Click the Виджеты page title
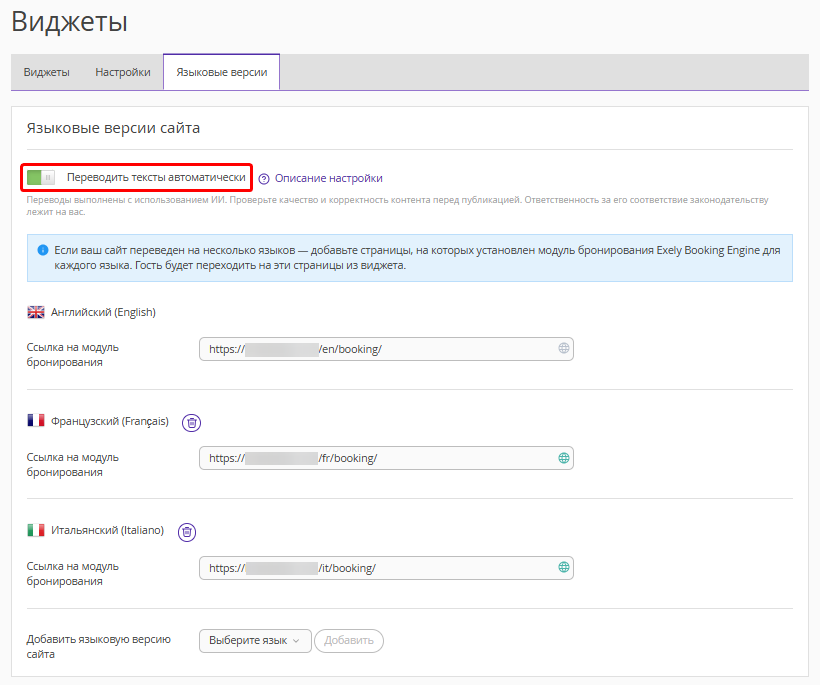This screenshot has width=820, height=685. point(70,22)
